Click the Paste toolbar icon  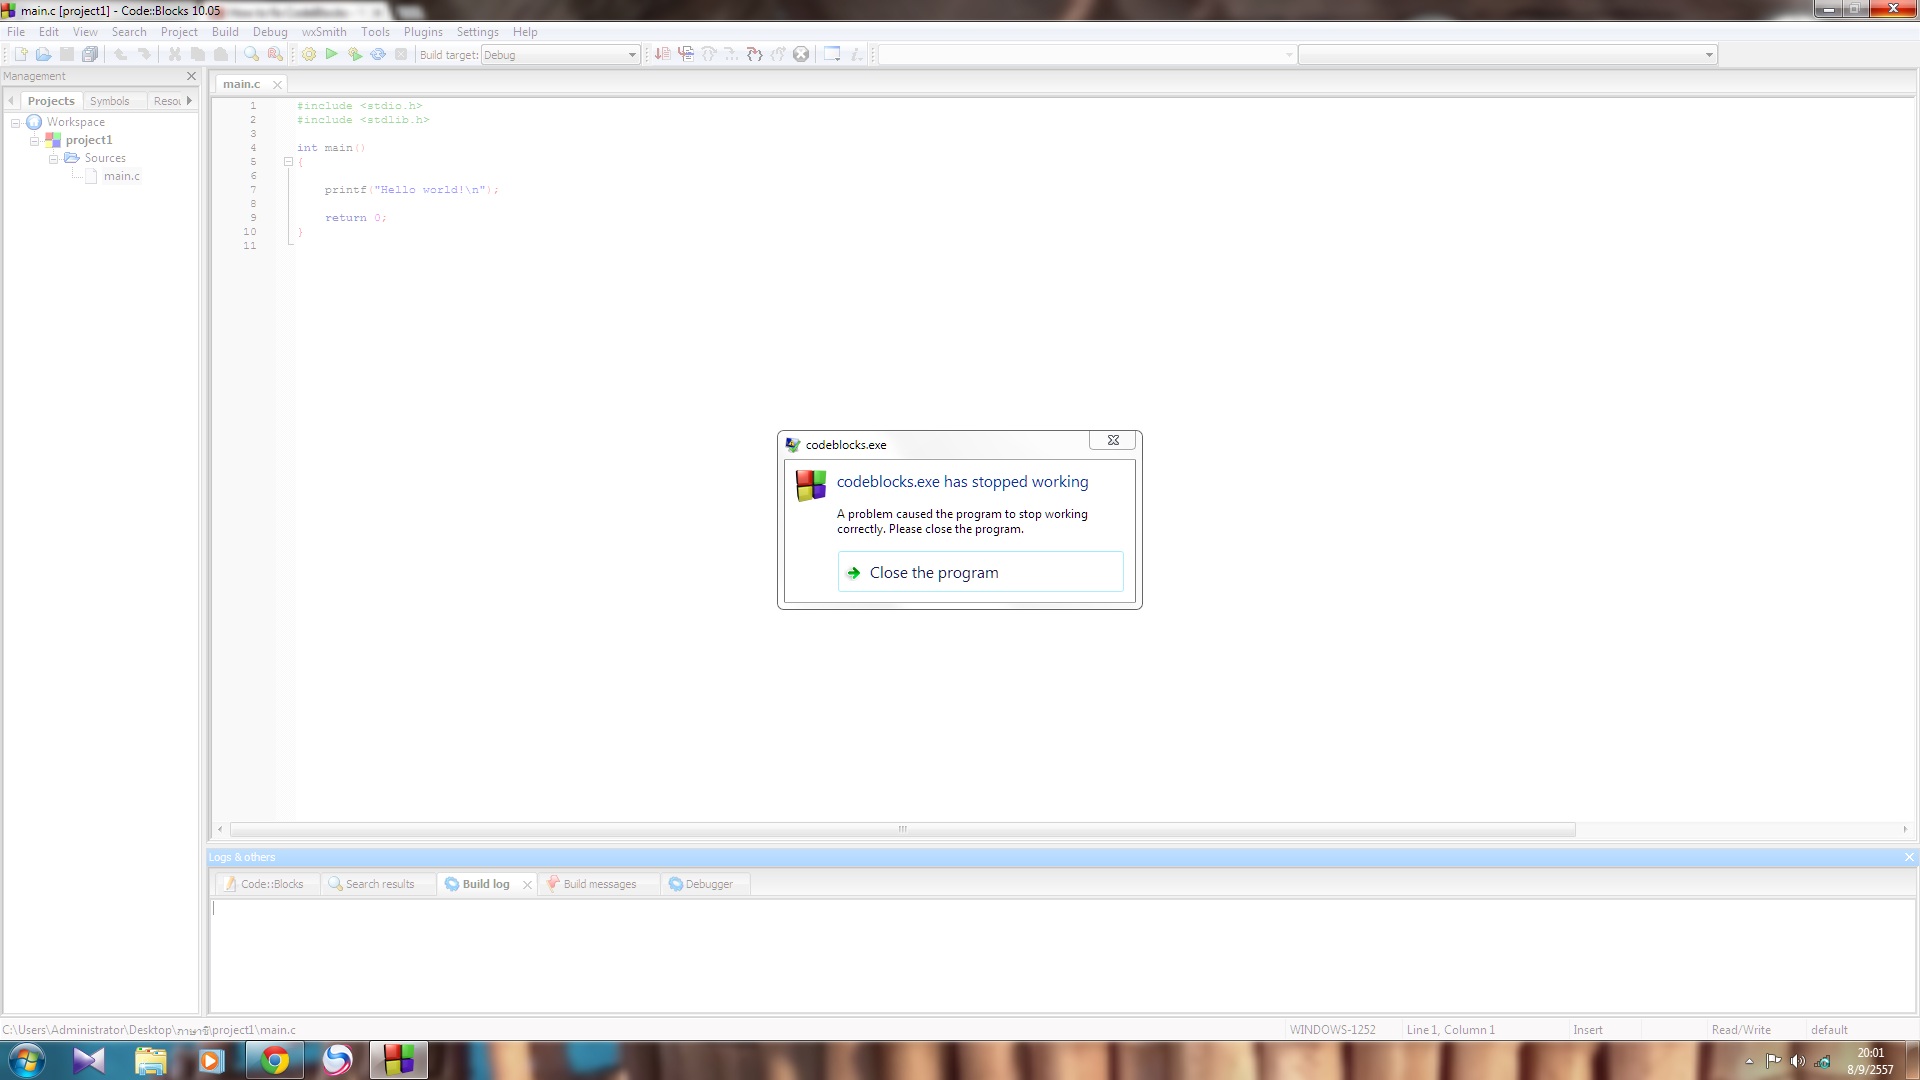pos(221,54)
